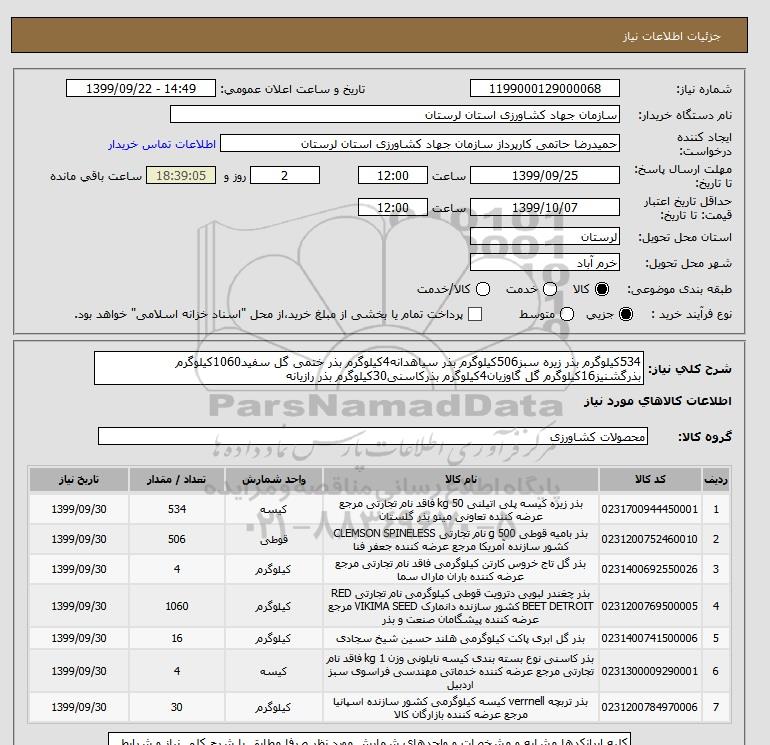Click response deadline date 1399/09/25

tap(545, 175)
